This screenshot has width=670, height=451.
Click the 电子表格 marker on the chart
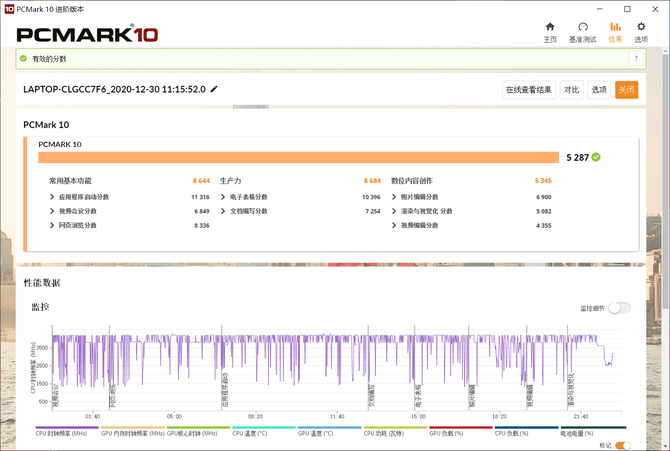[x=418, y=395]
